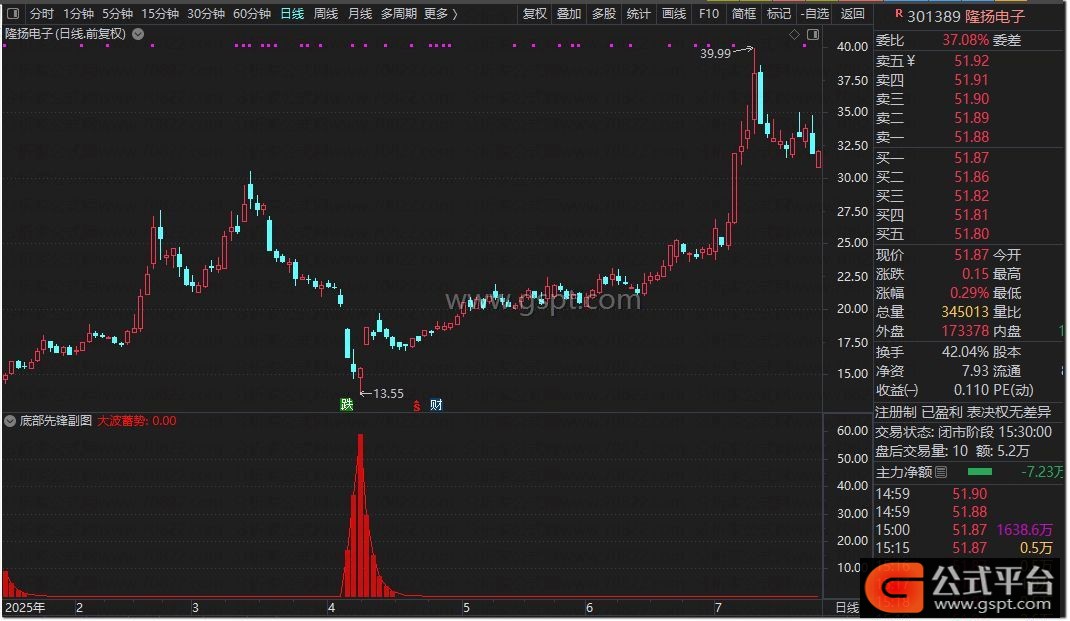Switch chart to 周线 weekly period
Viewport: 1070px width, 621px height.
click(326, 14)
